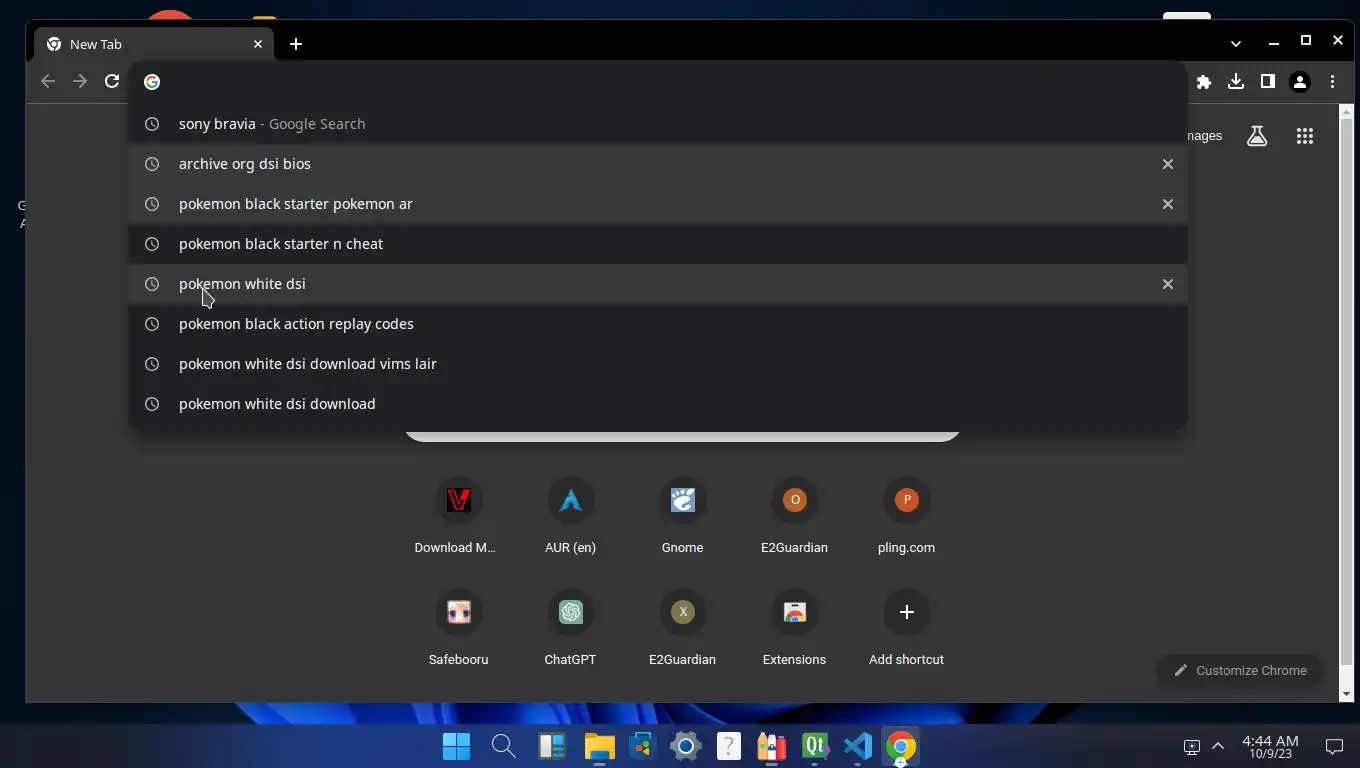Click Add shortcut plus tile
Image resolution: width=1360 pixels, height=768 pixels.
click(x=906, y=627)
